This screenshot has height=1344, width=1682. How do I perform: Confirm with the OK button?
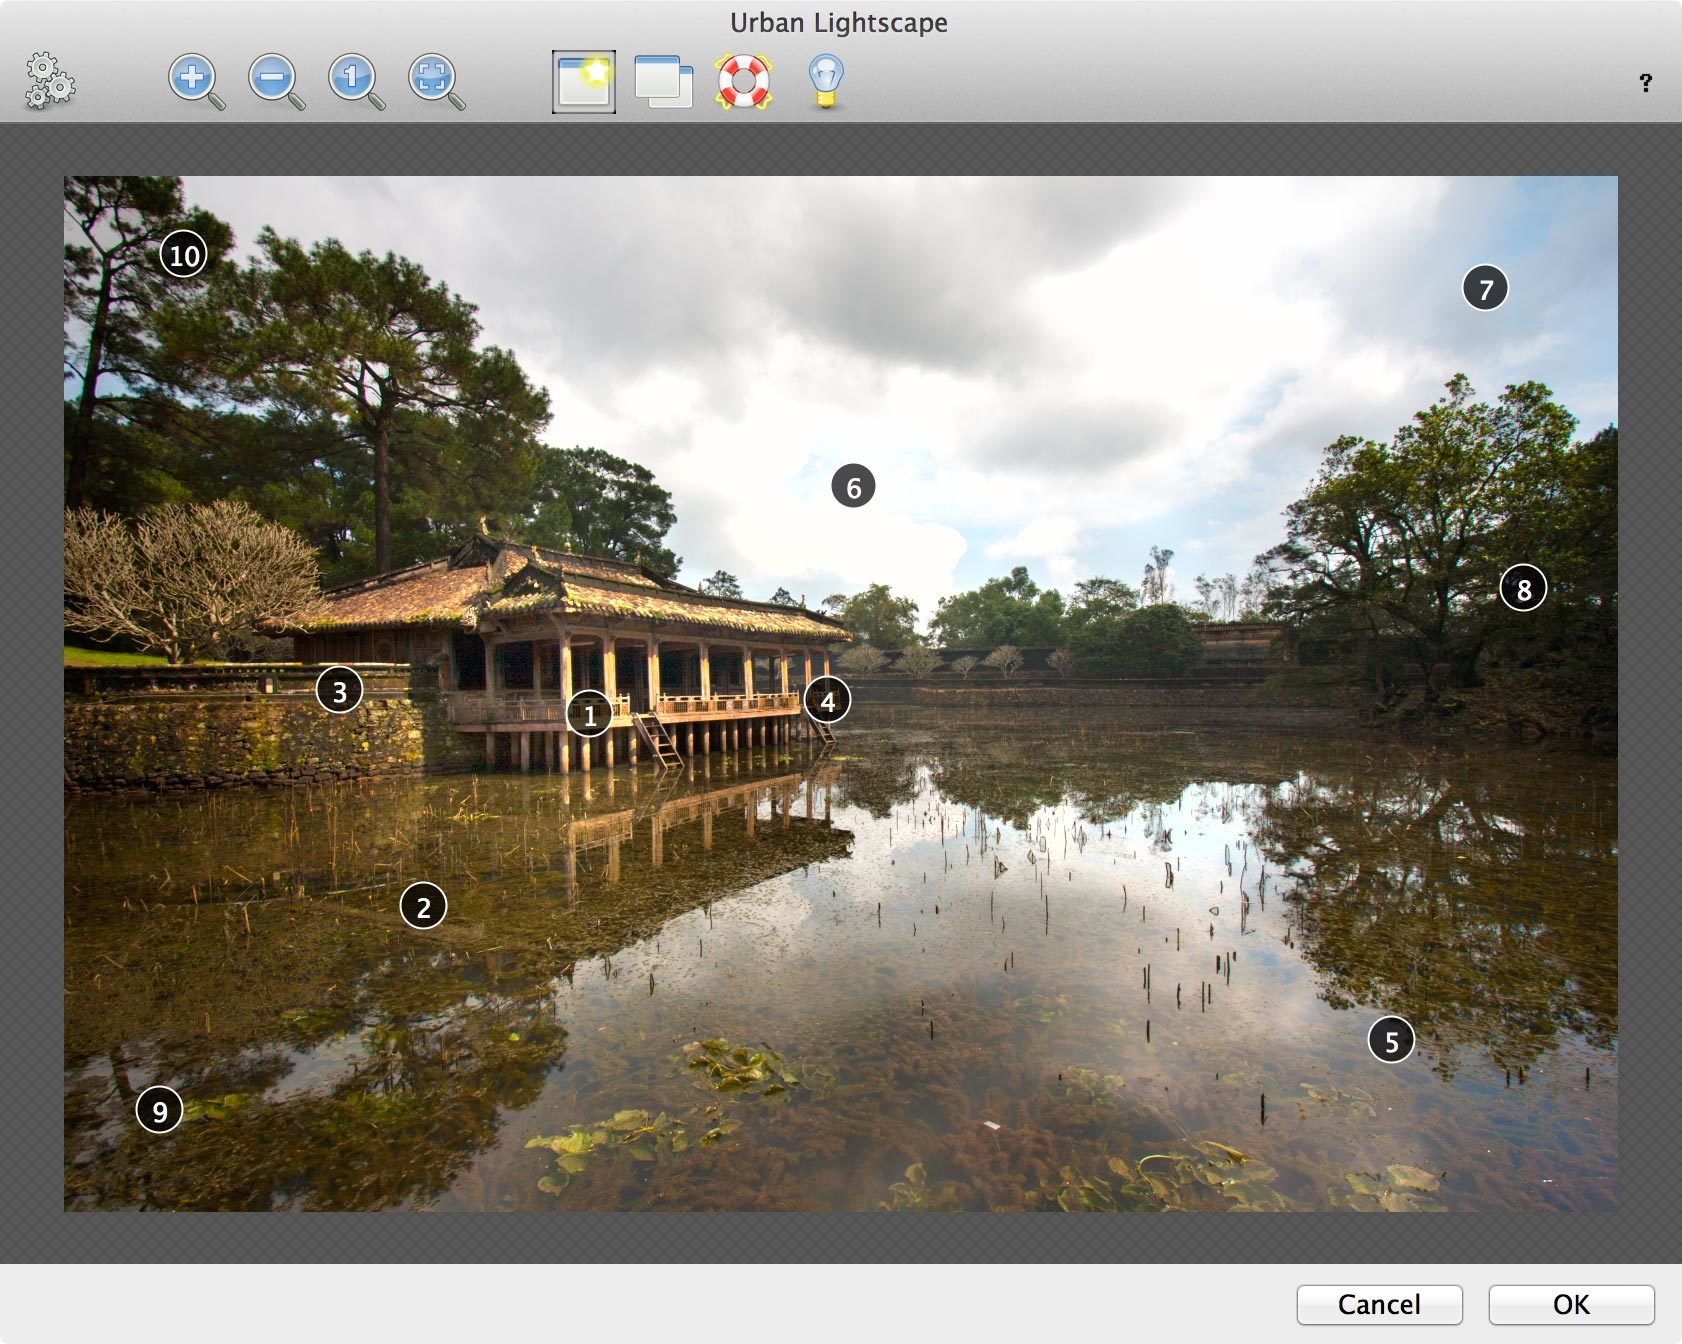1570,1304
